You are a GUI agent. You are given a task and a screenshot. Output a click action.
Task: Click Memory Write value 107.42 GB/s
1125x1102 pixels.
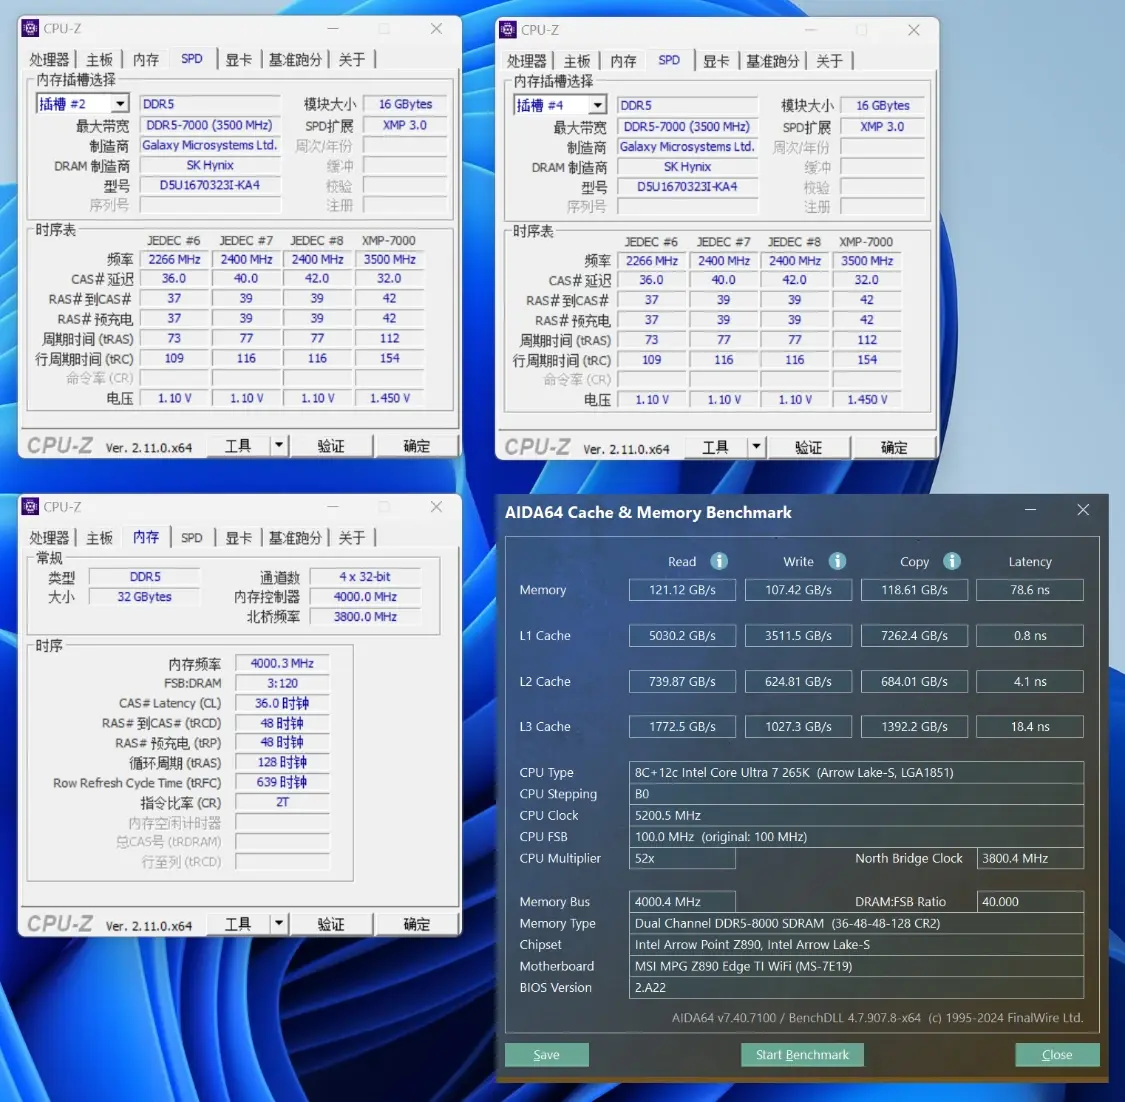click(x=799, y=590)
